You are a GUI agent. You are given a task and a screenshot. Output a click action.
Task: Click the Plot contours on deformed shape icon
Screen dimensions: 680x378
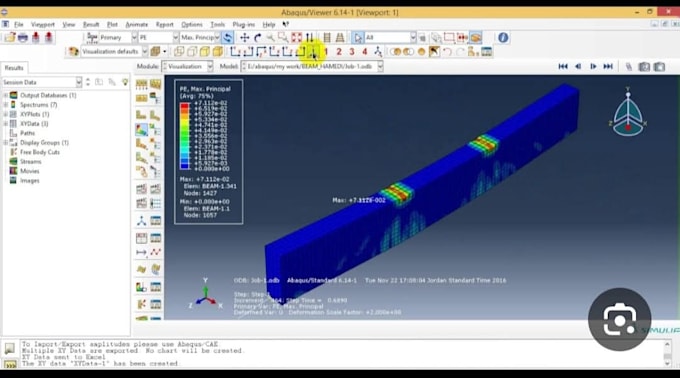click(141, 129)
